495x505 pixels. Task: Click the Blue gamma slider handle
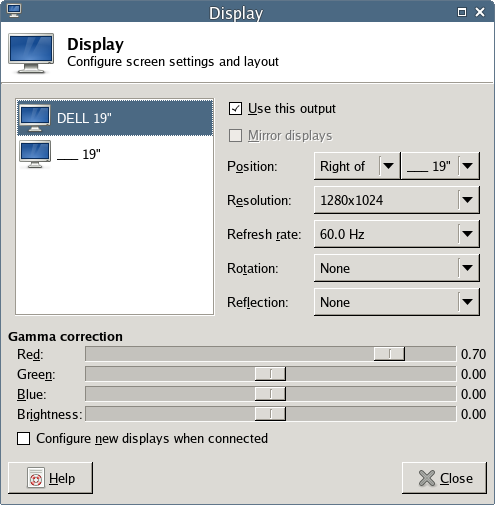pos(270,394)
